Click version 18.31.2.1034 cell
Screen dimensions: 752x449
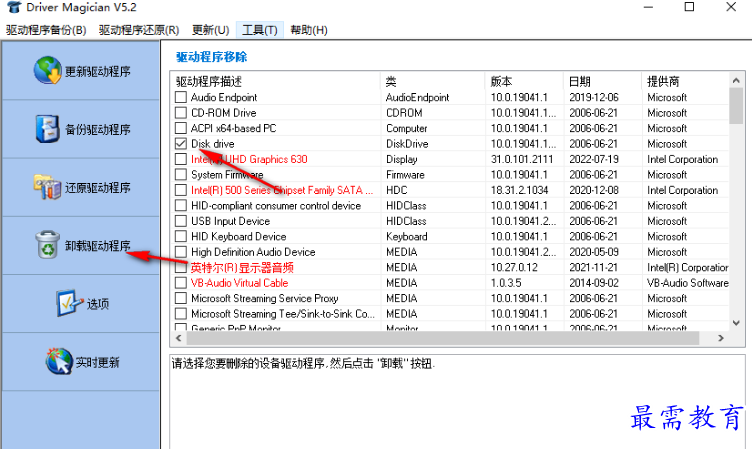point(519,190)
